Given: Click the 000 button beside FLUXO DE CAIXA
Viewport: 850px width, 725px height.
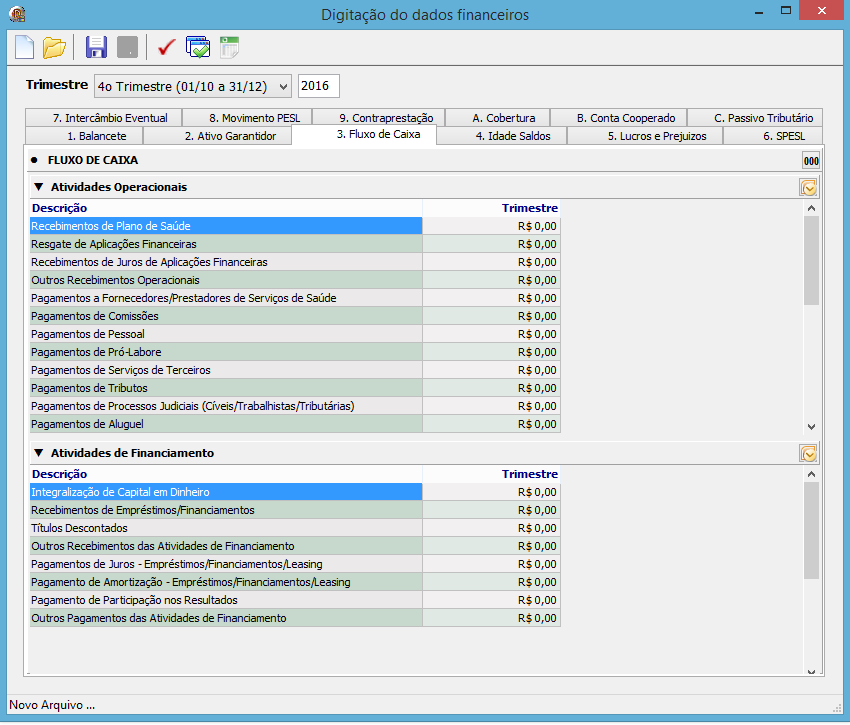Looking at the screenshot, I should (811, 161).
